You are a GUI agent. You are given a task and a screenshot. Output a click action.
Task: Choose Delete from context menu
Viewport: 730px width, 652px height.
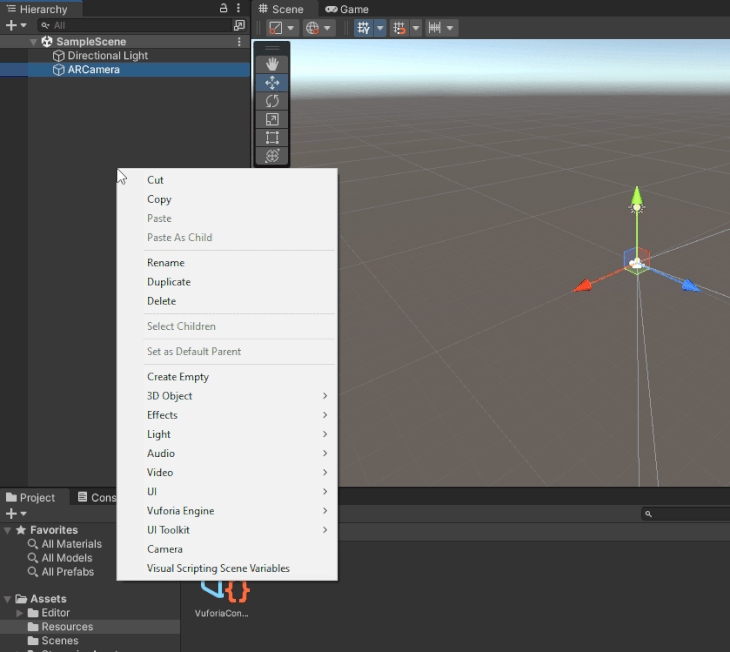tap(227, 301)
